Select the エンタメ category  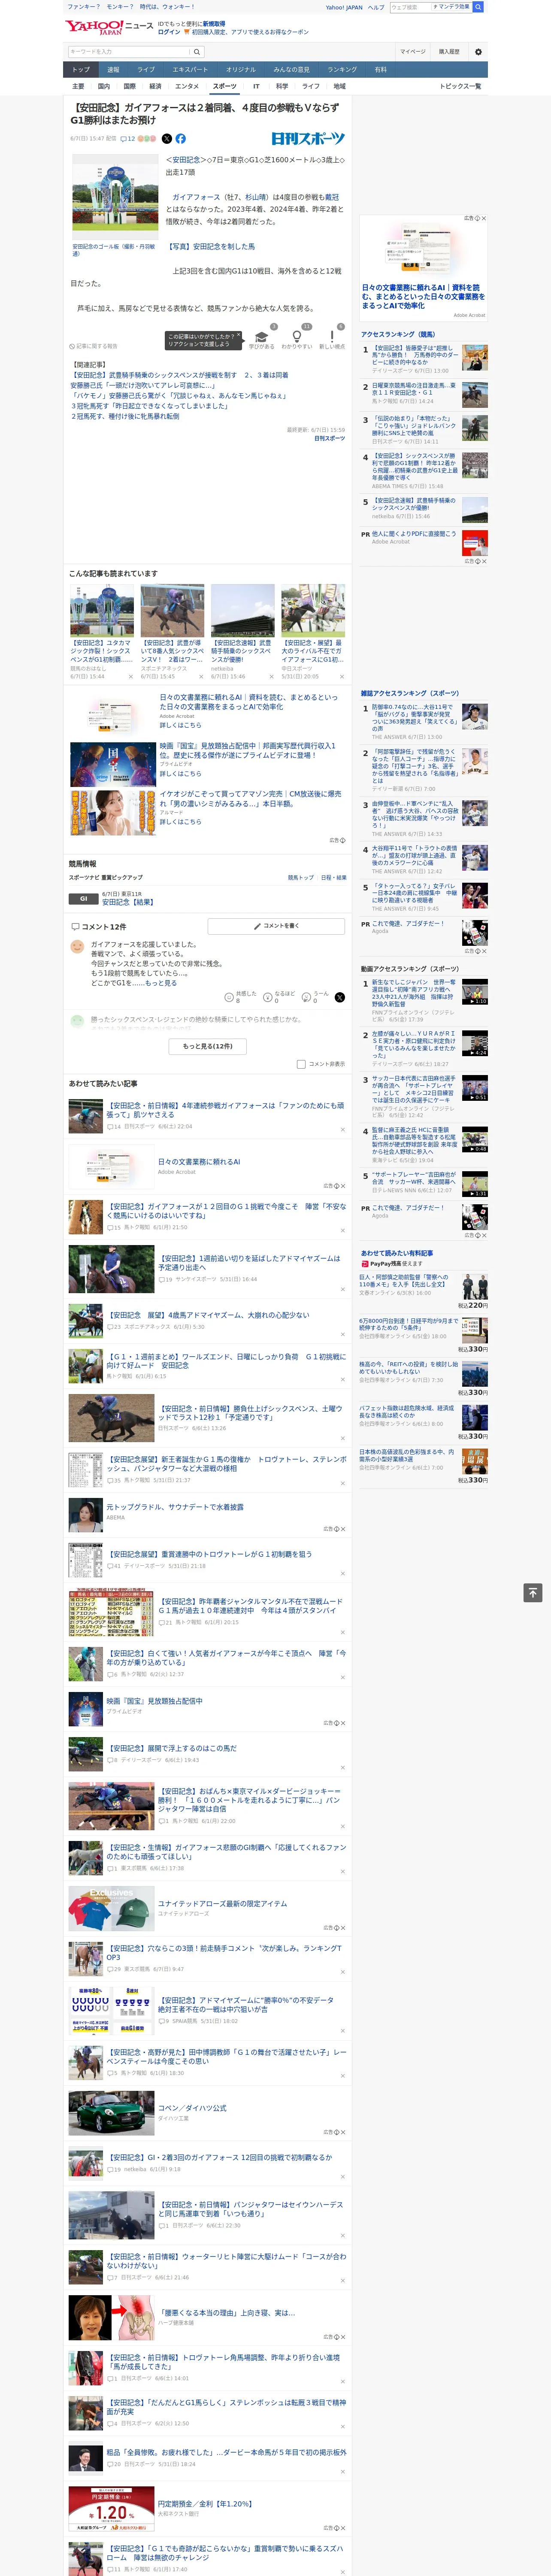point(187,87)
